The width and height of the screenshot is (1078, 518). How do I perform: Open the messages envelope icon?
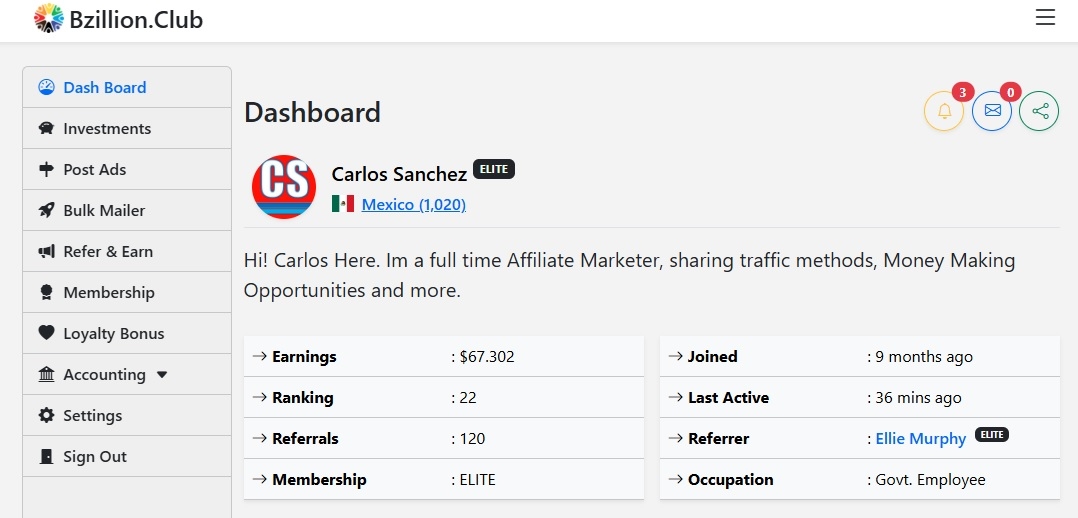pos(992,111)
